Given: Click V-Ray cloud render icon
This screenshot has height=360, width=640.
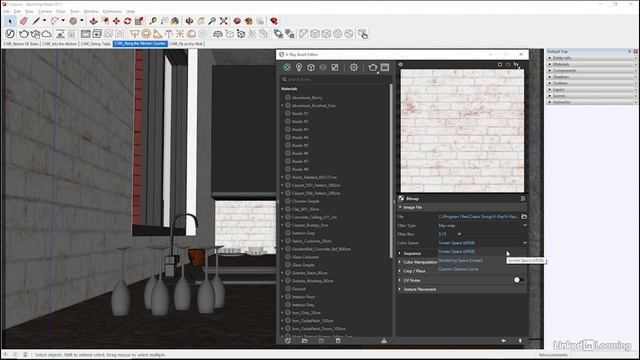Looking at the screenshot, I should (47, 34).
